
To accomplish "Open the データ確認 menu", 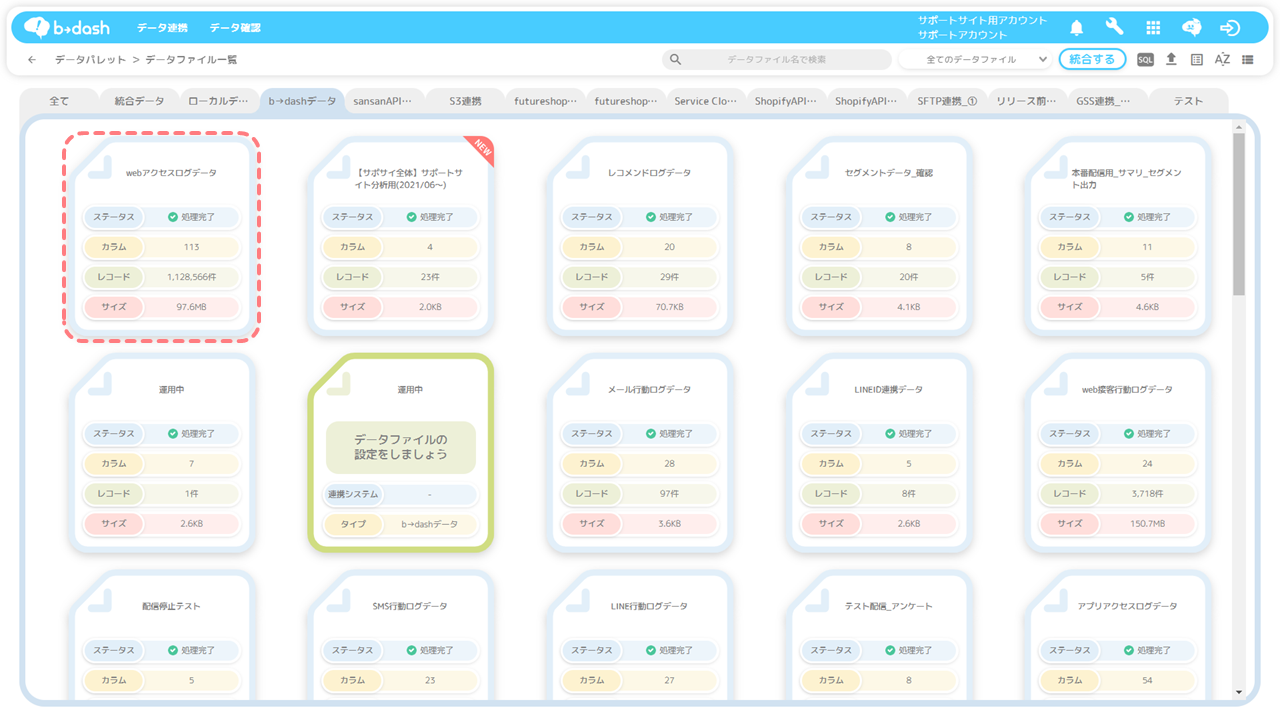I will [x=235, y=28].
